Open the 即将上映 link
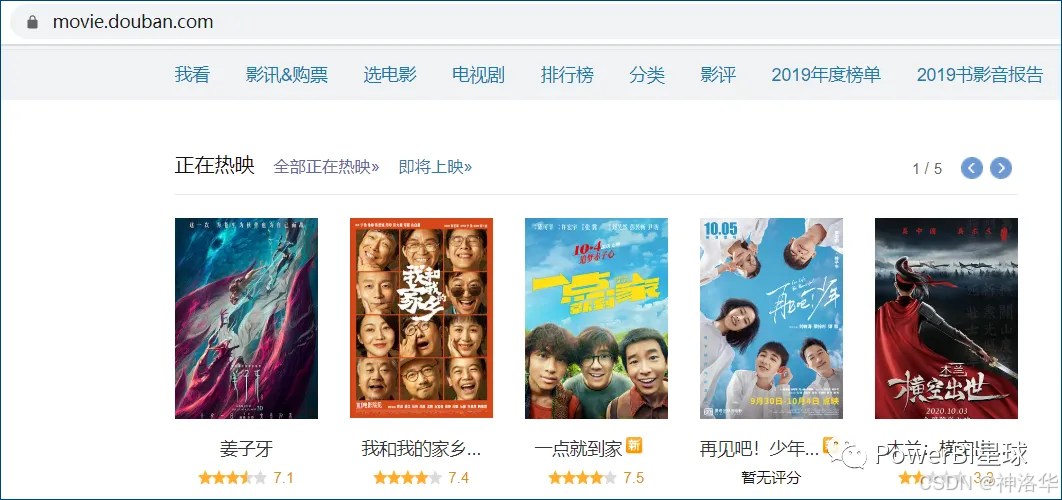The height and width of the screenshot is (500, 1062). pyautogui.click(x=436, y=167)
